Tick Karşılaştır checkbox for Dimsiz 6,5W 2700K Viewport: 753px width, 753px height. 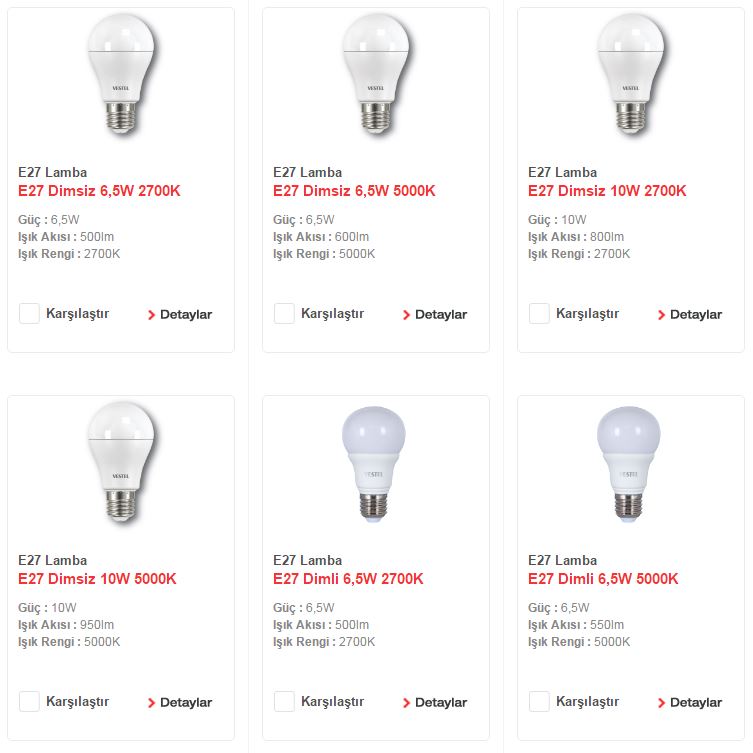tap(29, 314)
